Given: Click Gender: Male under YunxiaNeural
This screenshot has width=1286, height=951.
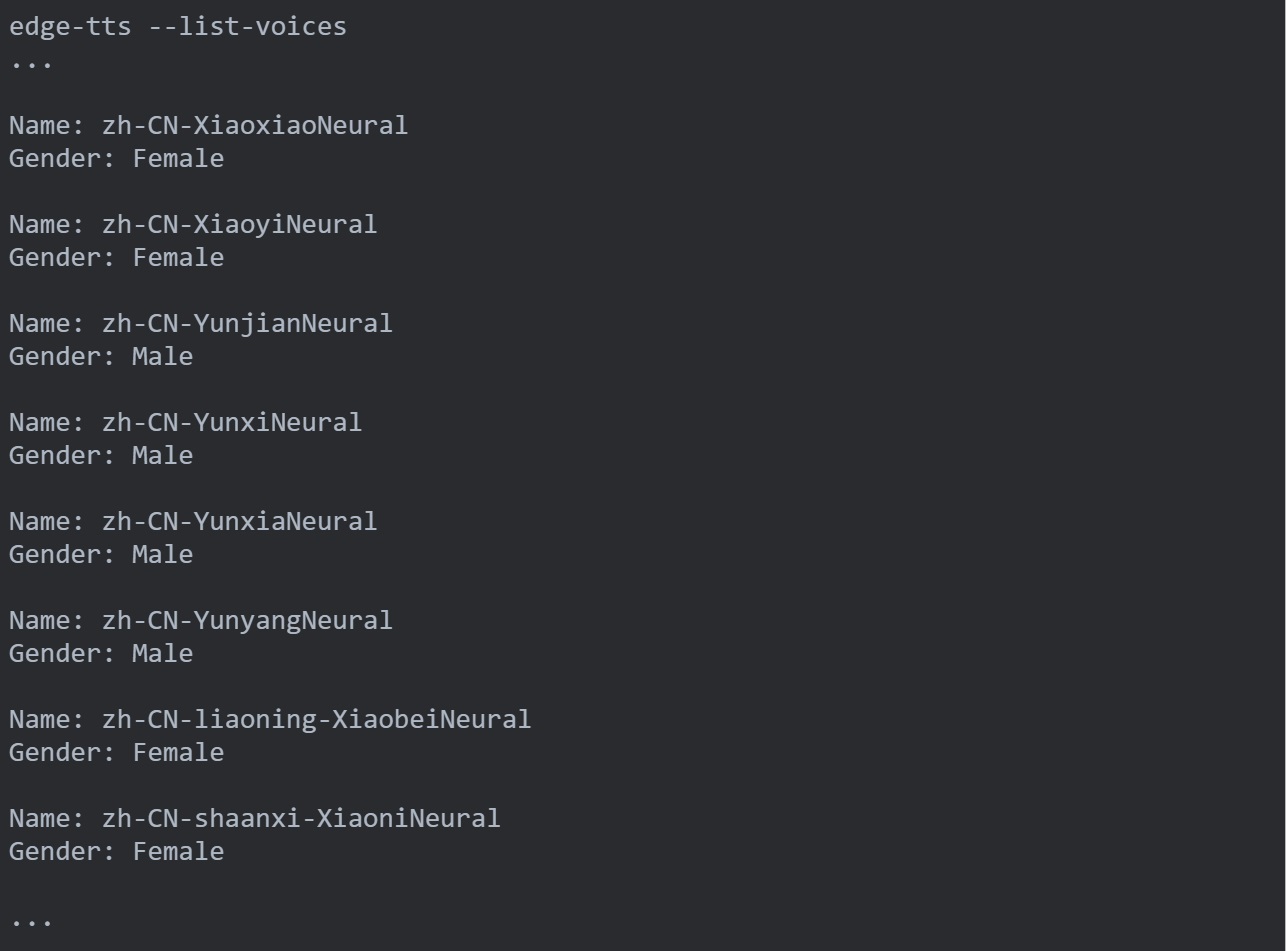Looking at the screenshot, I should (x=101, y=554).
